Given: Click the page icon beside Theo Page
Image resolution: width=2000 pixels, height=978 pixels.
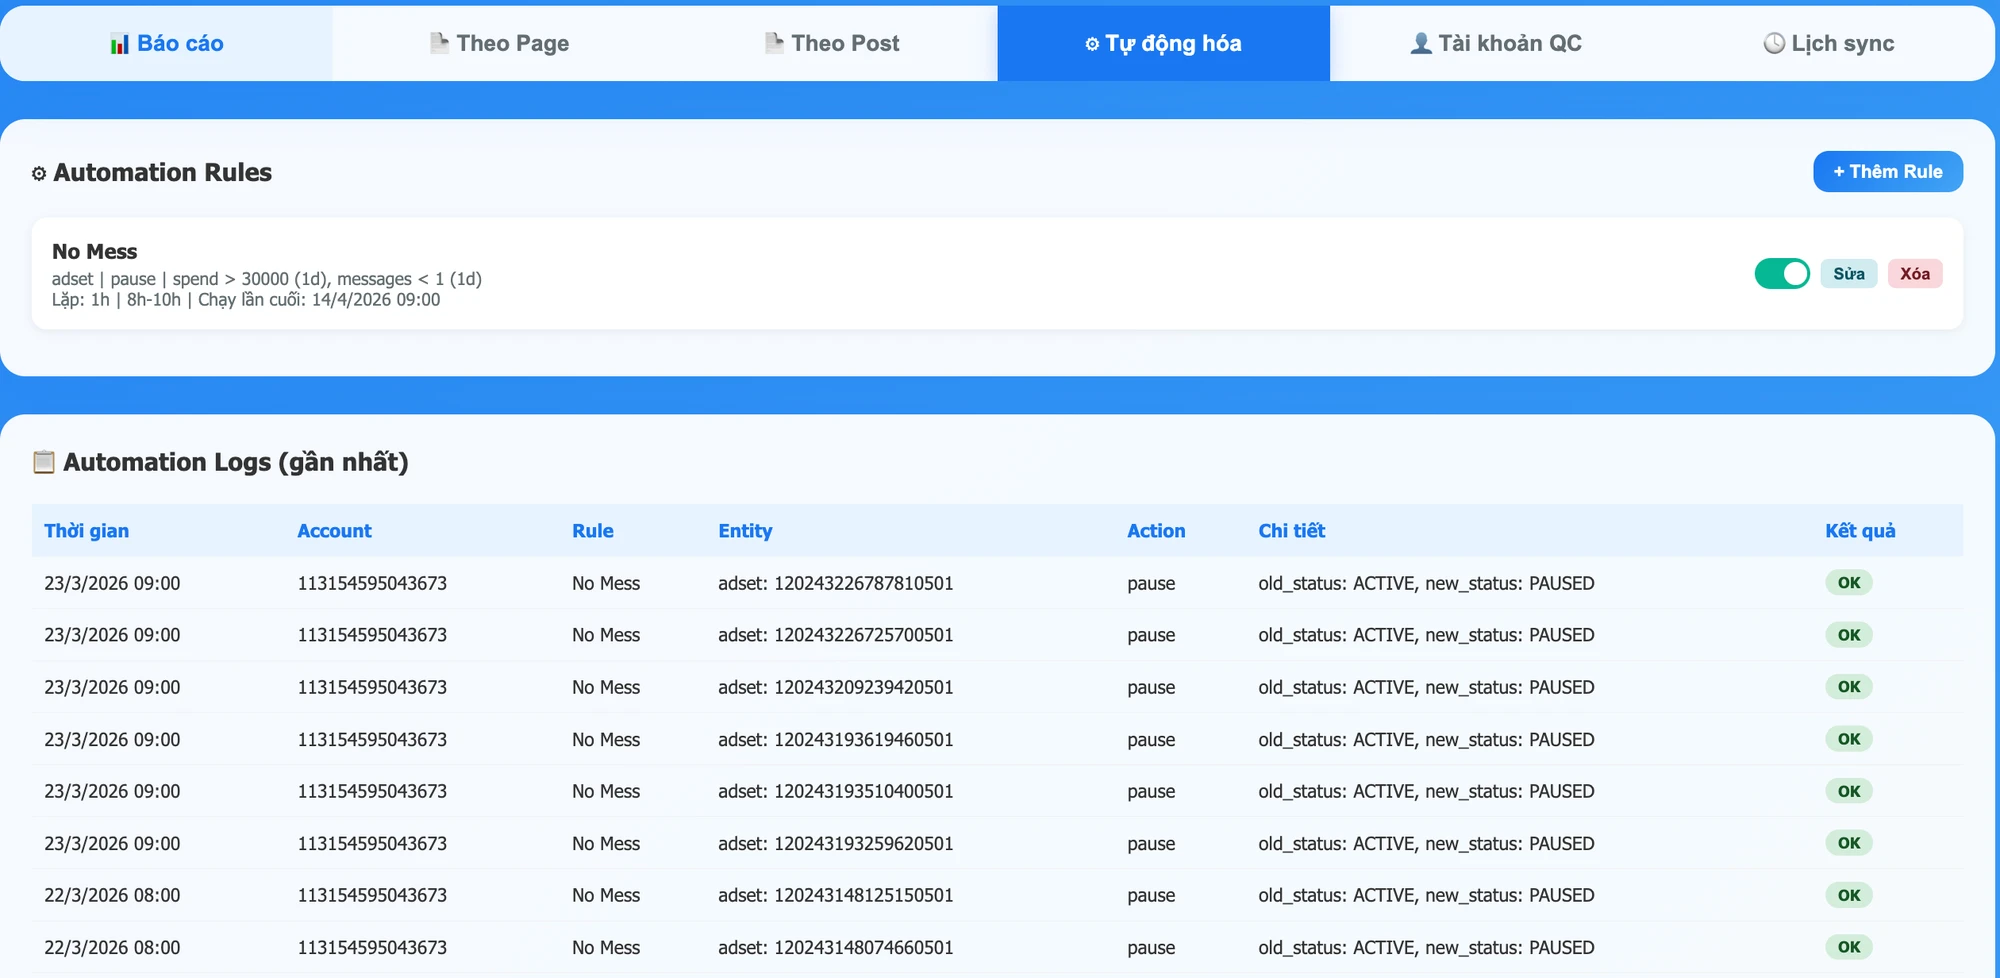Looking at the screenshot, I should click(439, 43).
